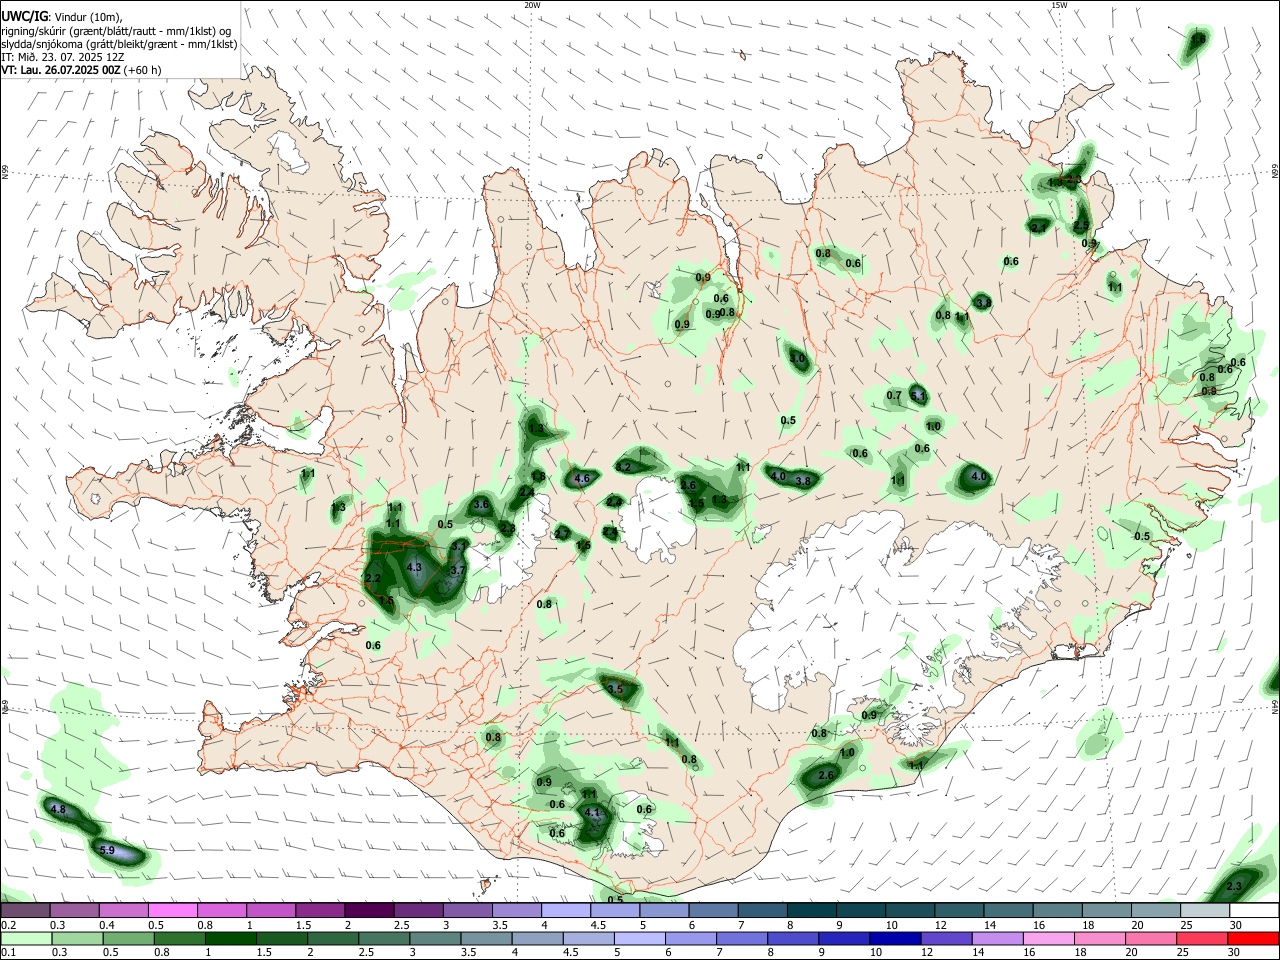
Task: Click the 'rigning/skúrir' precipitation description line
Action: click(x=118, y=31)
